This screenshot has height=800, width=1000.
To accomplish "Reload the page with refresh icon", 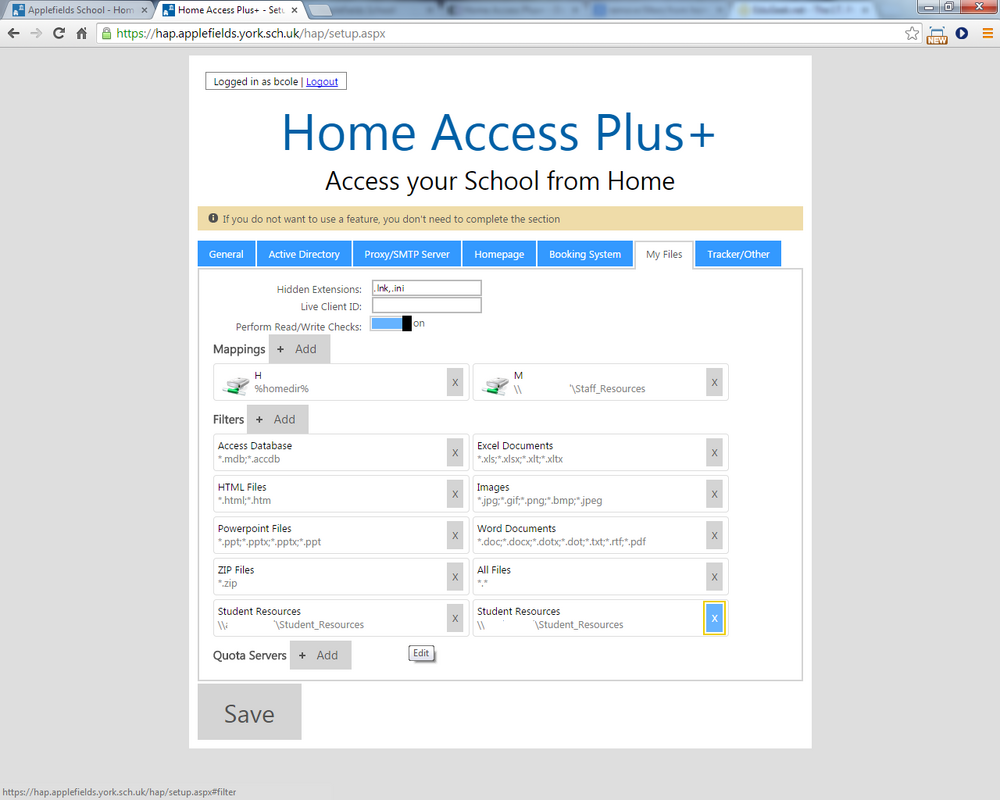I will pyautogui.click(x=59, y=33).
